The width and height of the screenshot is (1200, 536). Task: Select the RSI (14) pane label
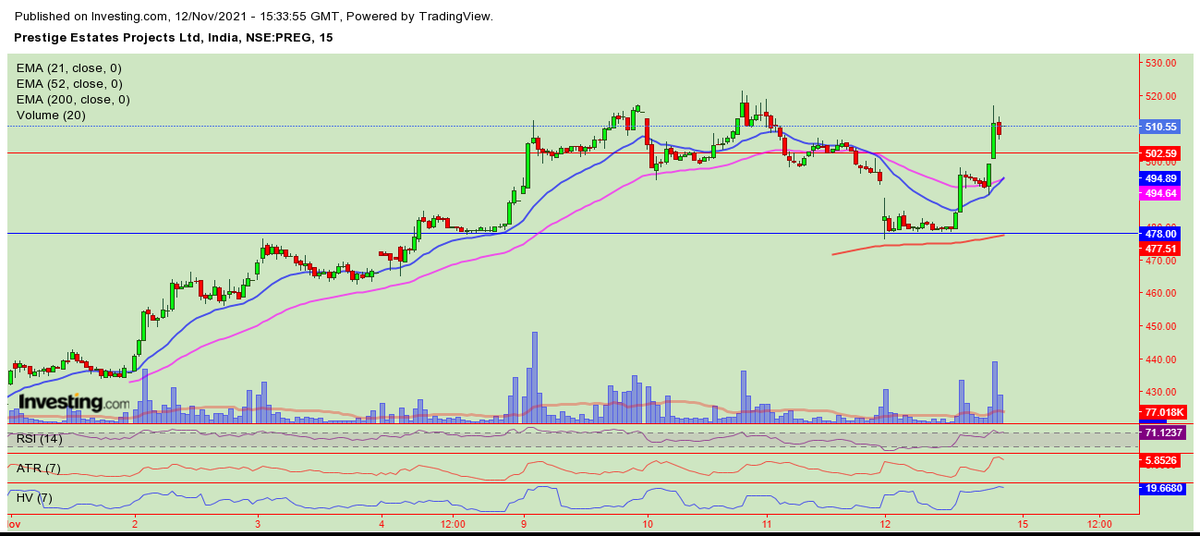(40, 439)
